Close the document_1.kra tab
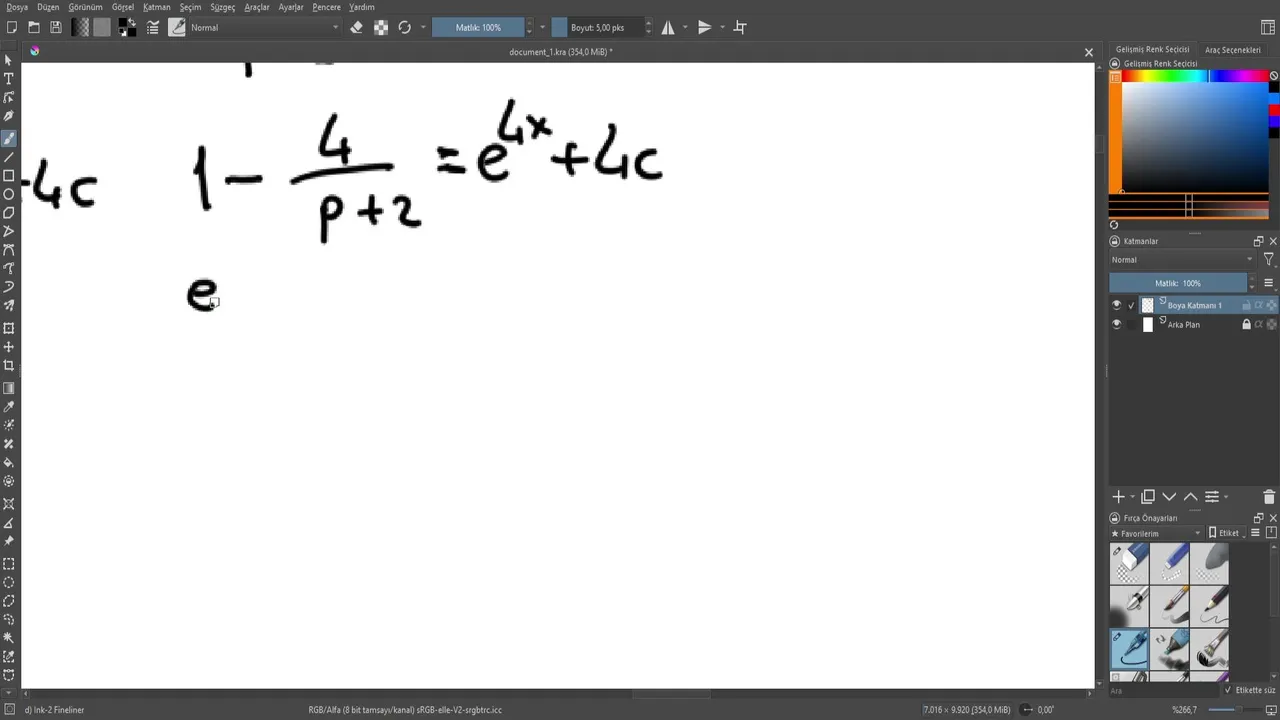This screenshot has height=720, width=1280. point(1089,52)
